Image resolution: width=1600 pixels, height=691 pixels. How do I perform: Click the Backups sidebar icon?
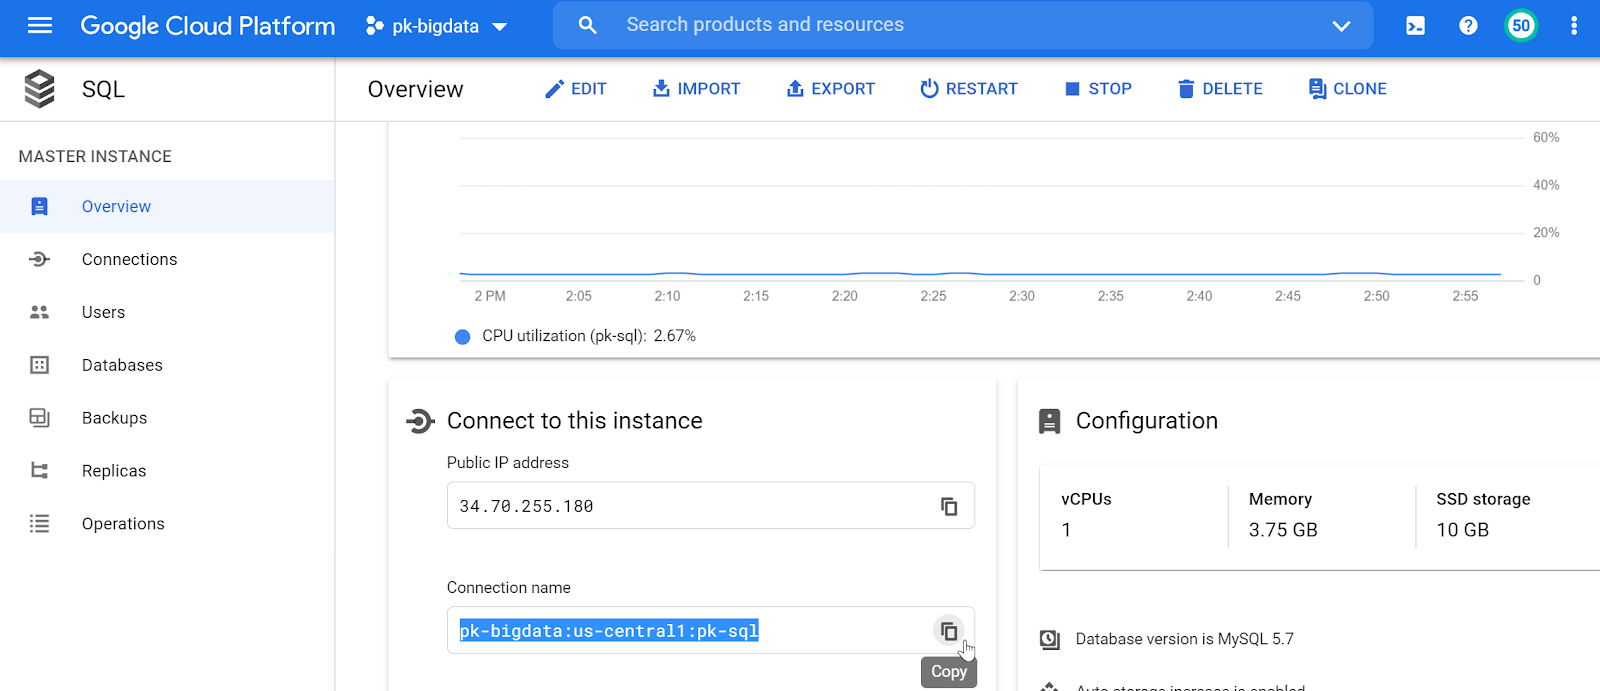tap(40, 418)
